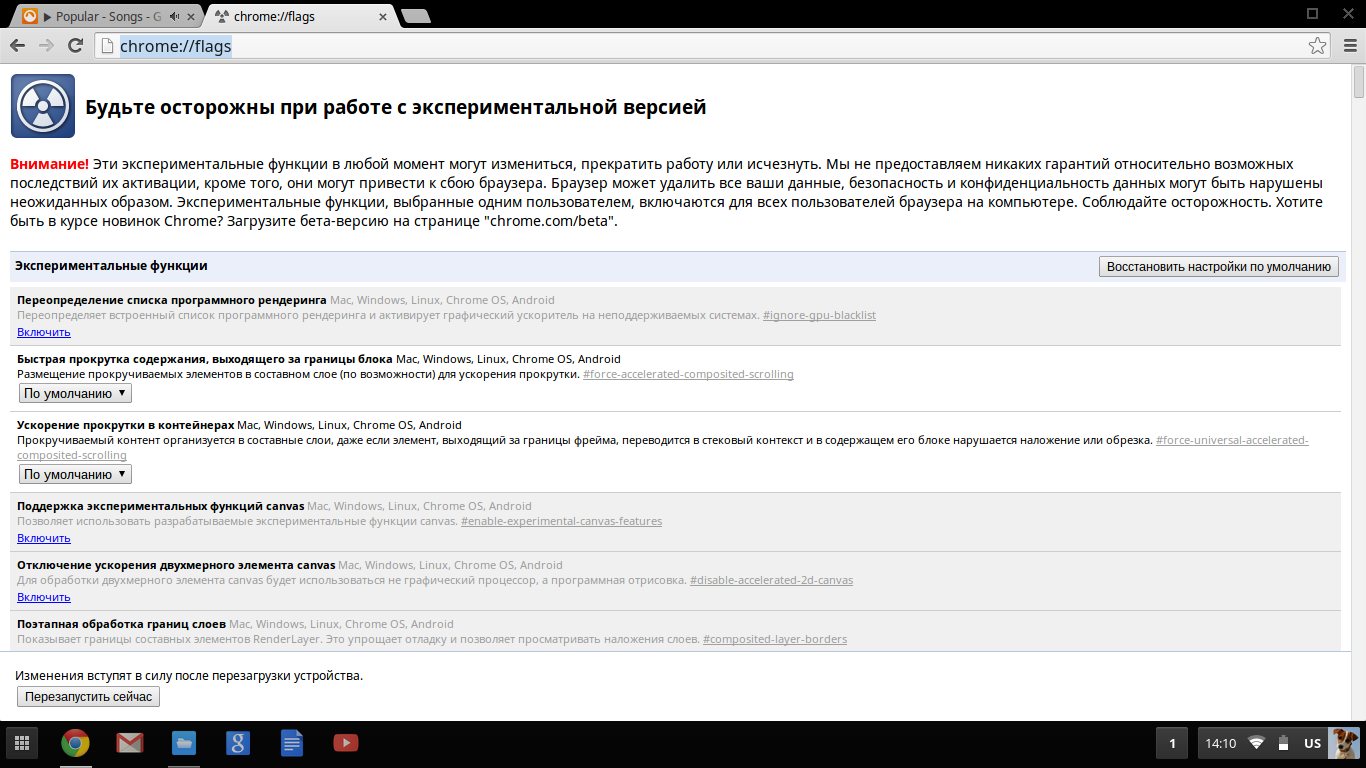Click the user avatar in the system tray
This screenshot has width=1366, height=768.
click(1345, 743)
